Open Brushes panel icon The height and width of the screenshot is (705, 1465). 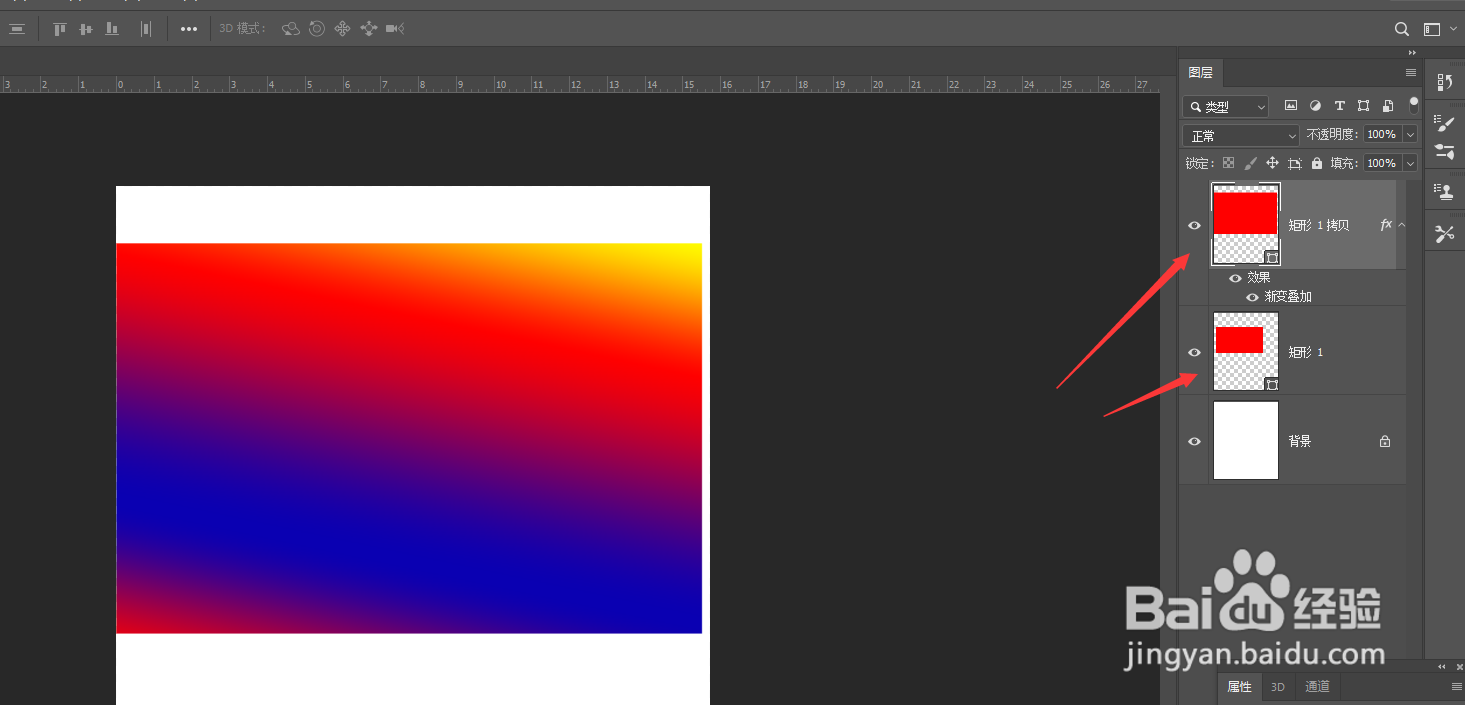(x=1444, y=152)
